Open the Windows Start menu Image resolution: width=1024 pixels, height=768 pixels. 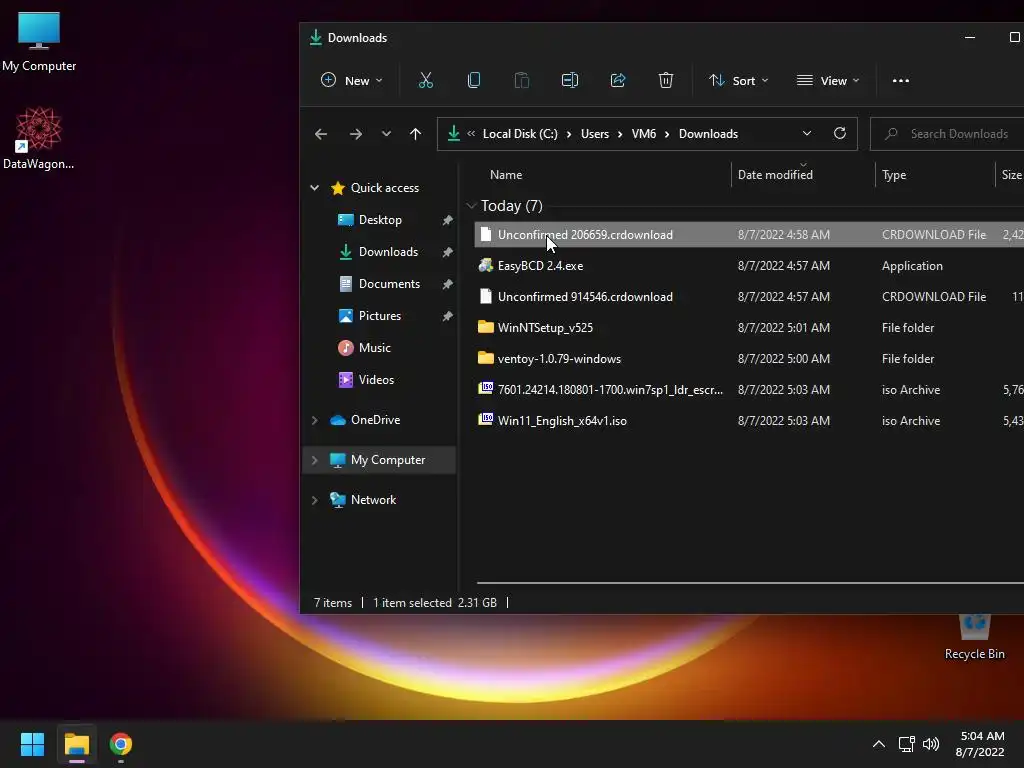tap(32, 744)
